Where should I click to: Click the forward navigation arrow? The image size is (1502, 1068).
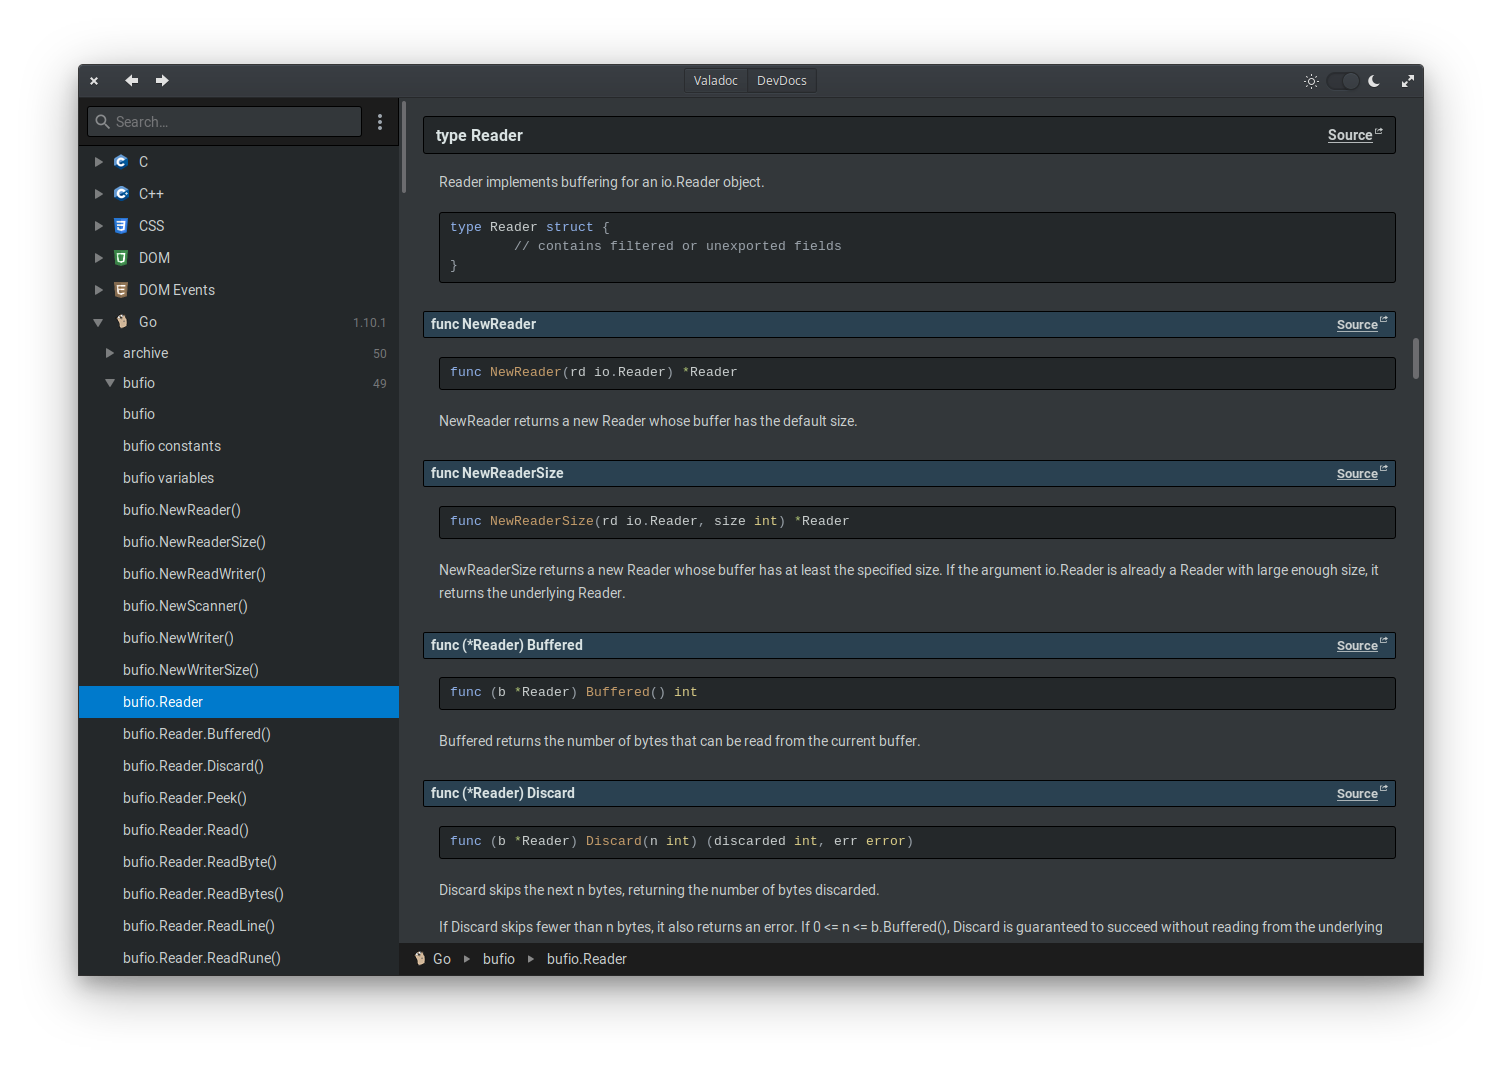pyautogui.click(x=162, y=81)
